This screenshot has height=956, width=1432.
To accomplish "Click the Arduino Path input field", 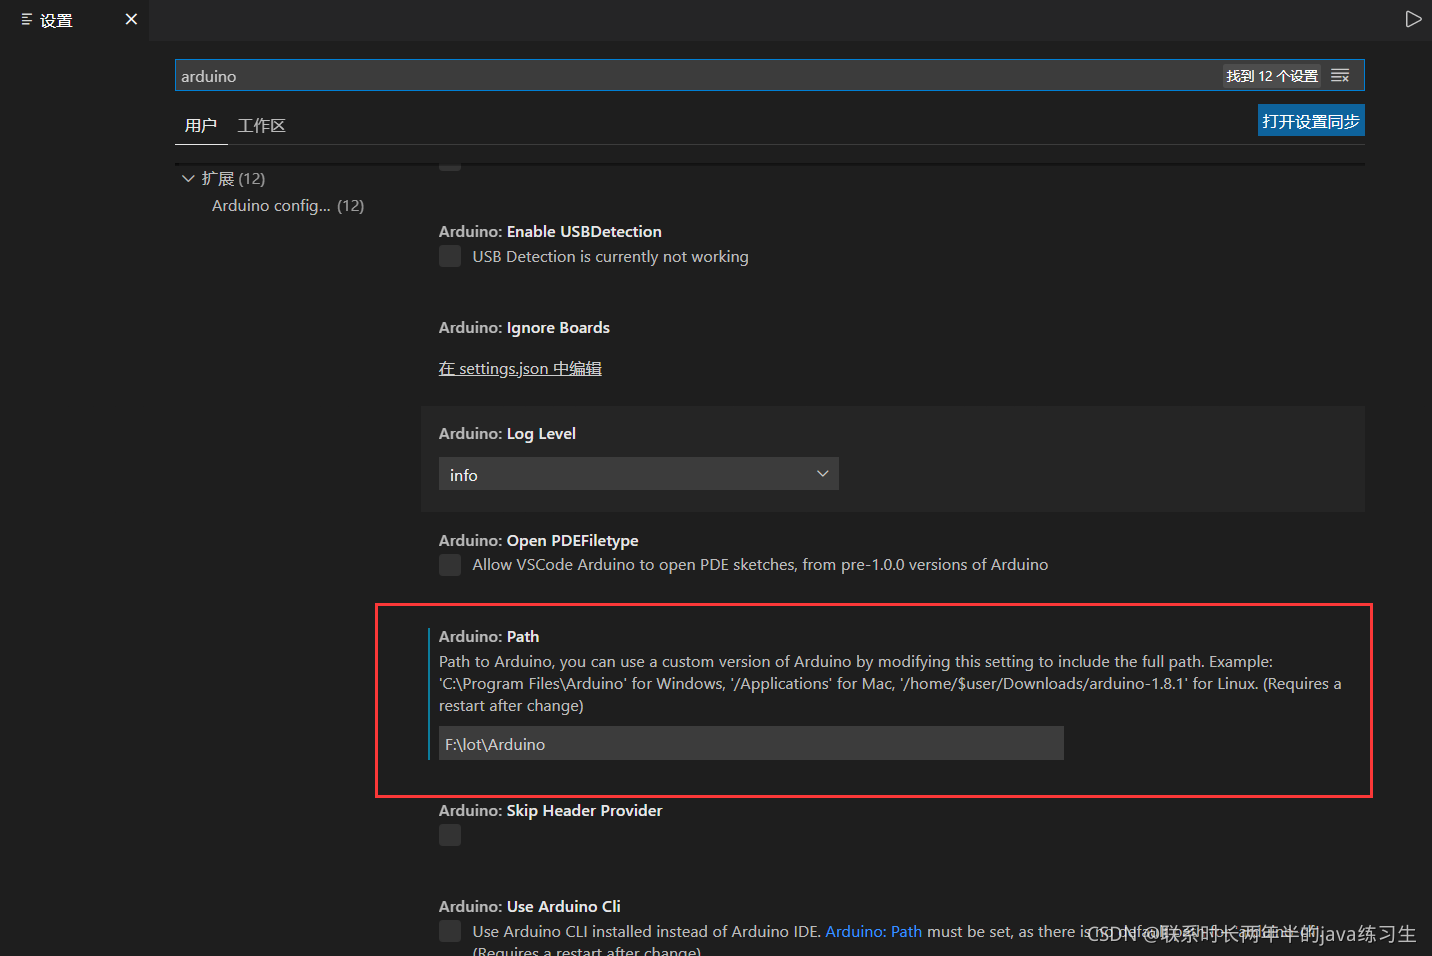I will tap(751, 743).
